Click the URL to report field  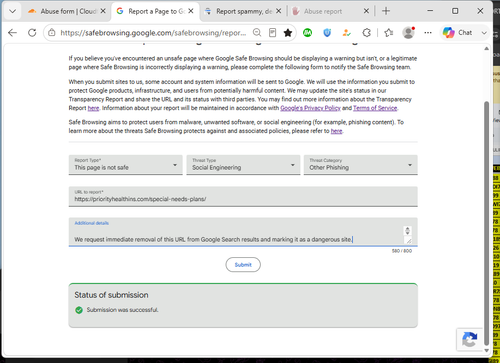243,196
